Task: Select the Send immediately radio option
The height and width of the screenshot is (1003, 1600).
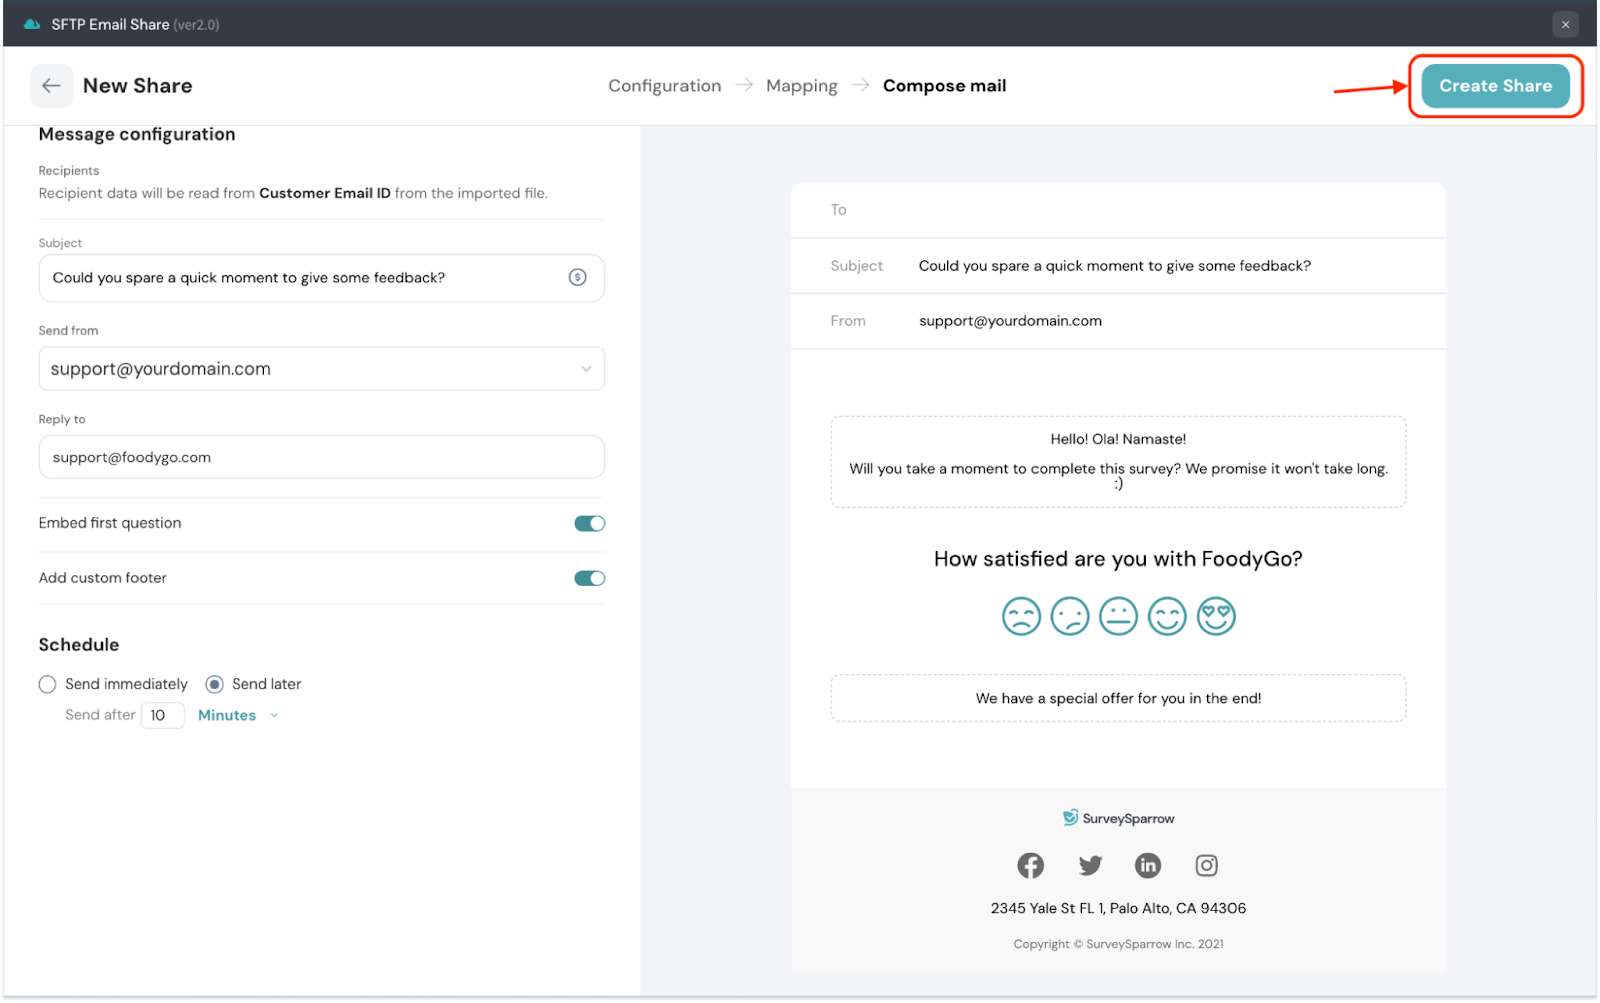Action: click(x=48, y=684)
